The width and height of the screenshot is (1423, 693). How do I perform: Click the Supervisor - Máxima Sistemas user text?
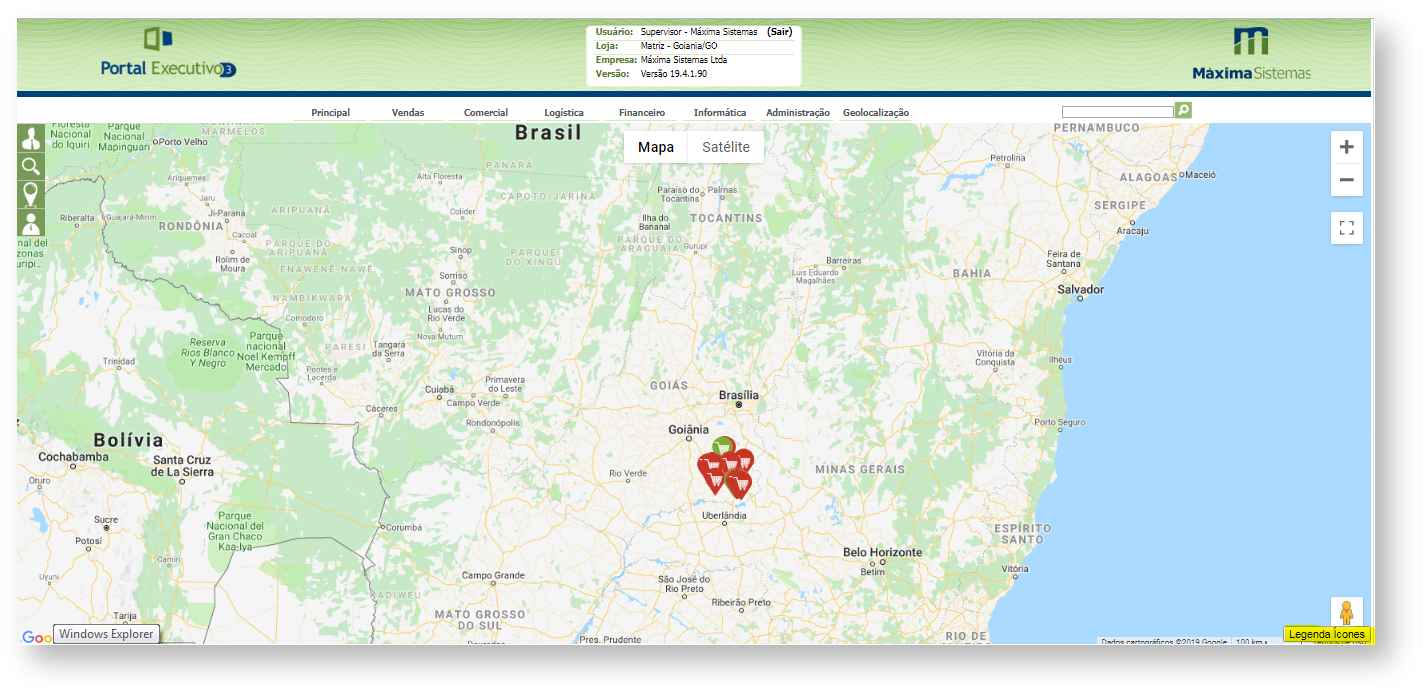[x=699, y=32]
